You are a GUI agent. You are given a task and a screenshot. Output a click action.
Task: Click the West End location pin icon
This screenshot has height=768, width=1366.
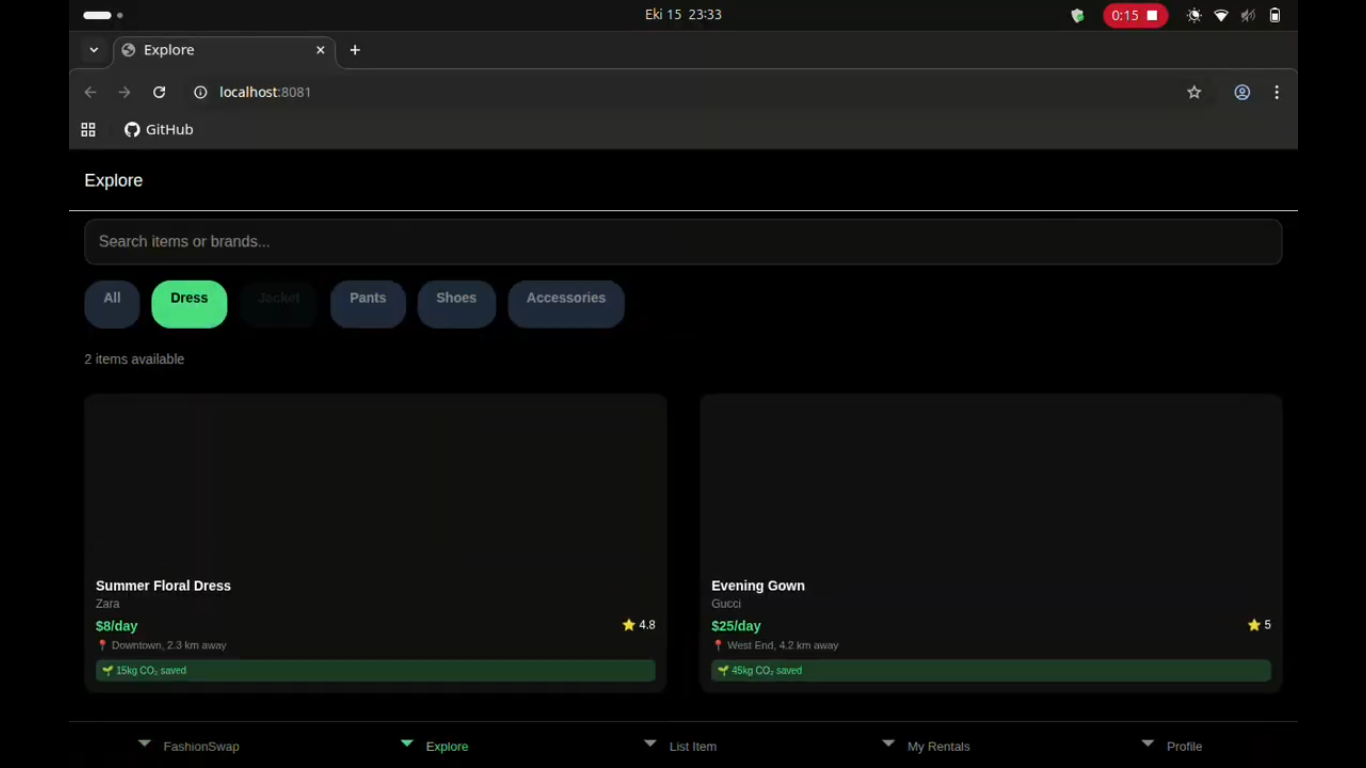tap(718, 645)
